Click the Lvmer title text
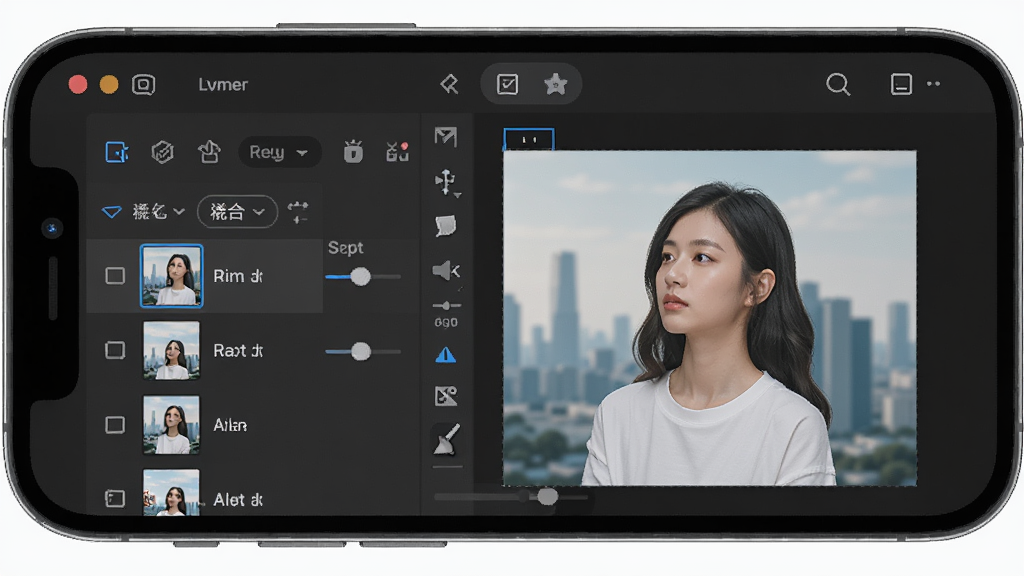 pyautogui.click(x=223, y=84)
